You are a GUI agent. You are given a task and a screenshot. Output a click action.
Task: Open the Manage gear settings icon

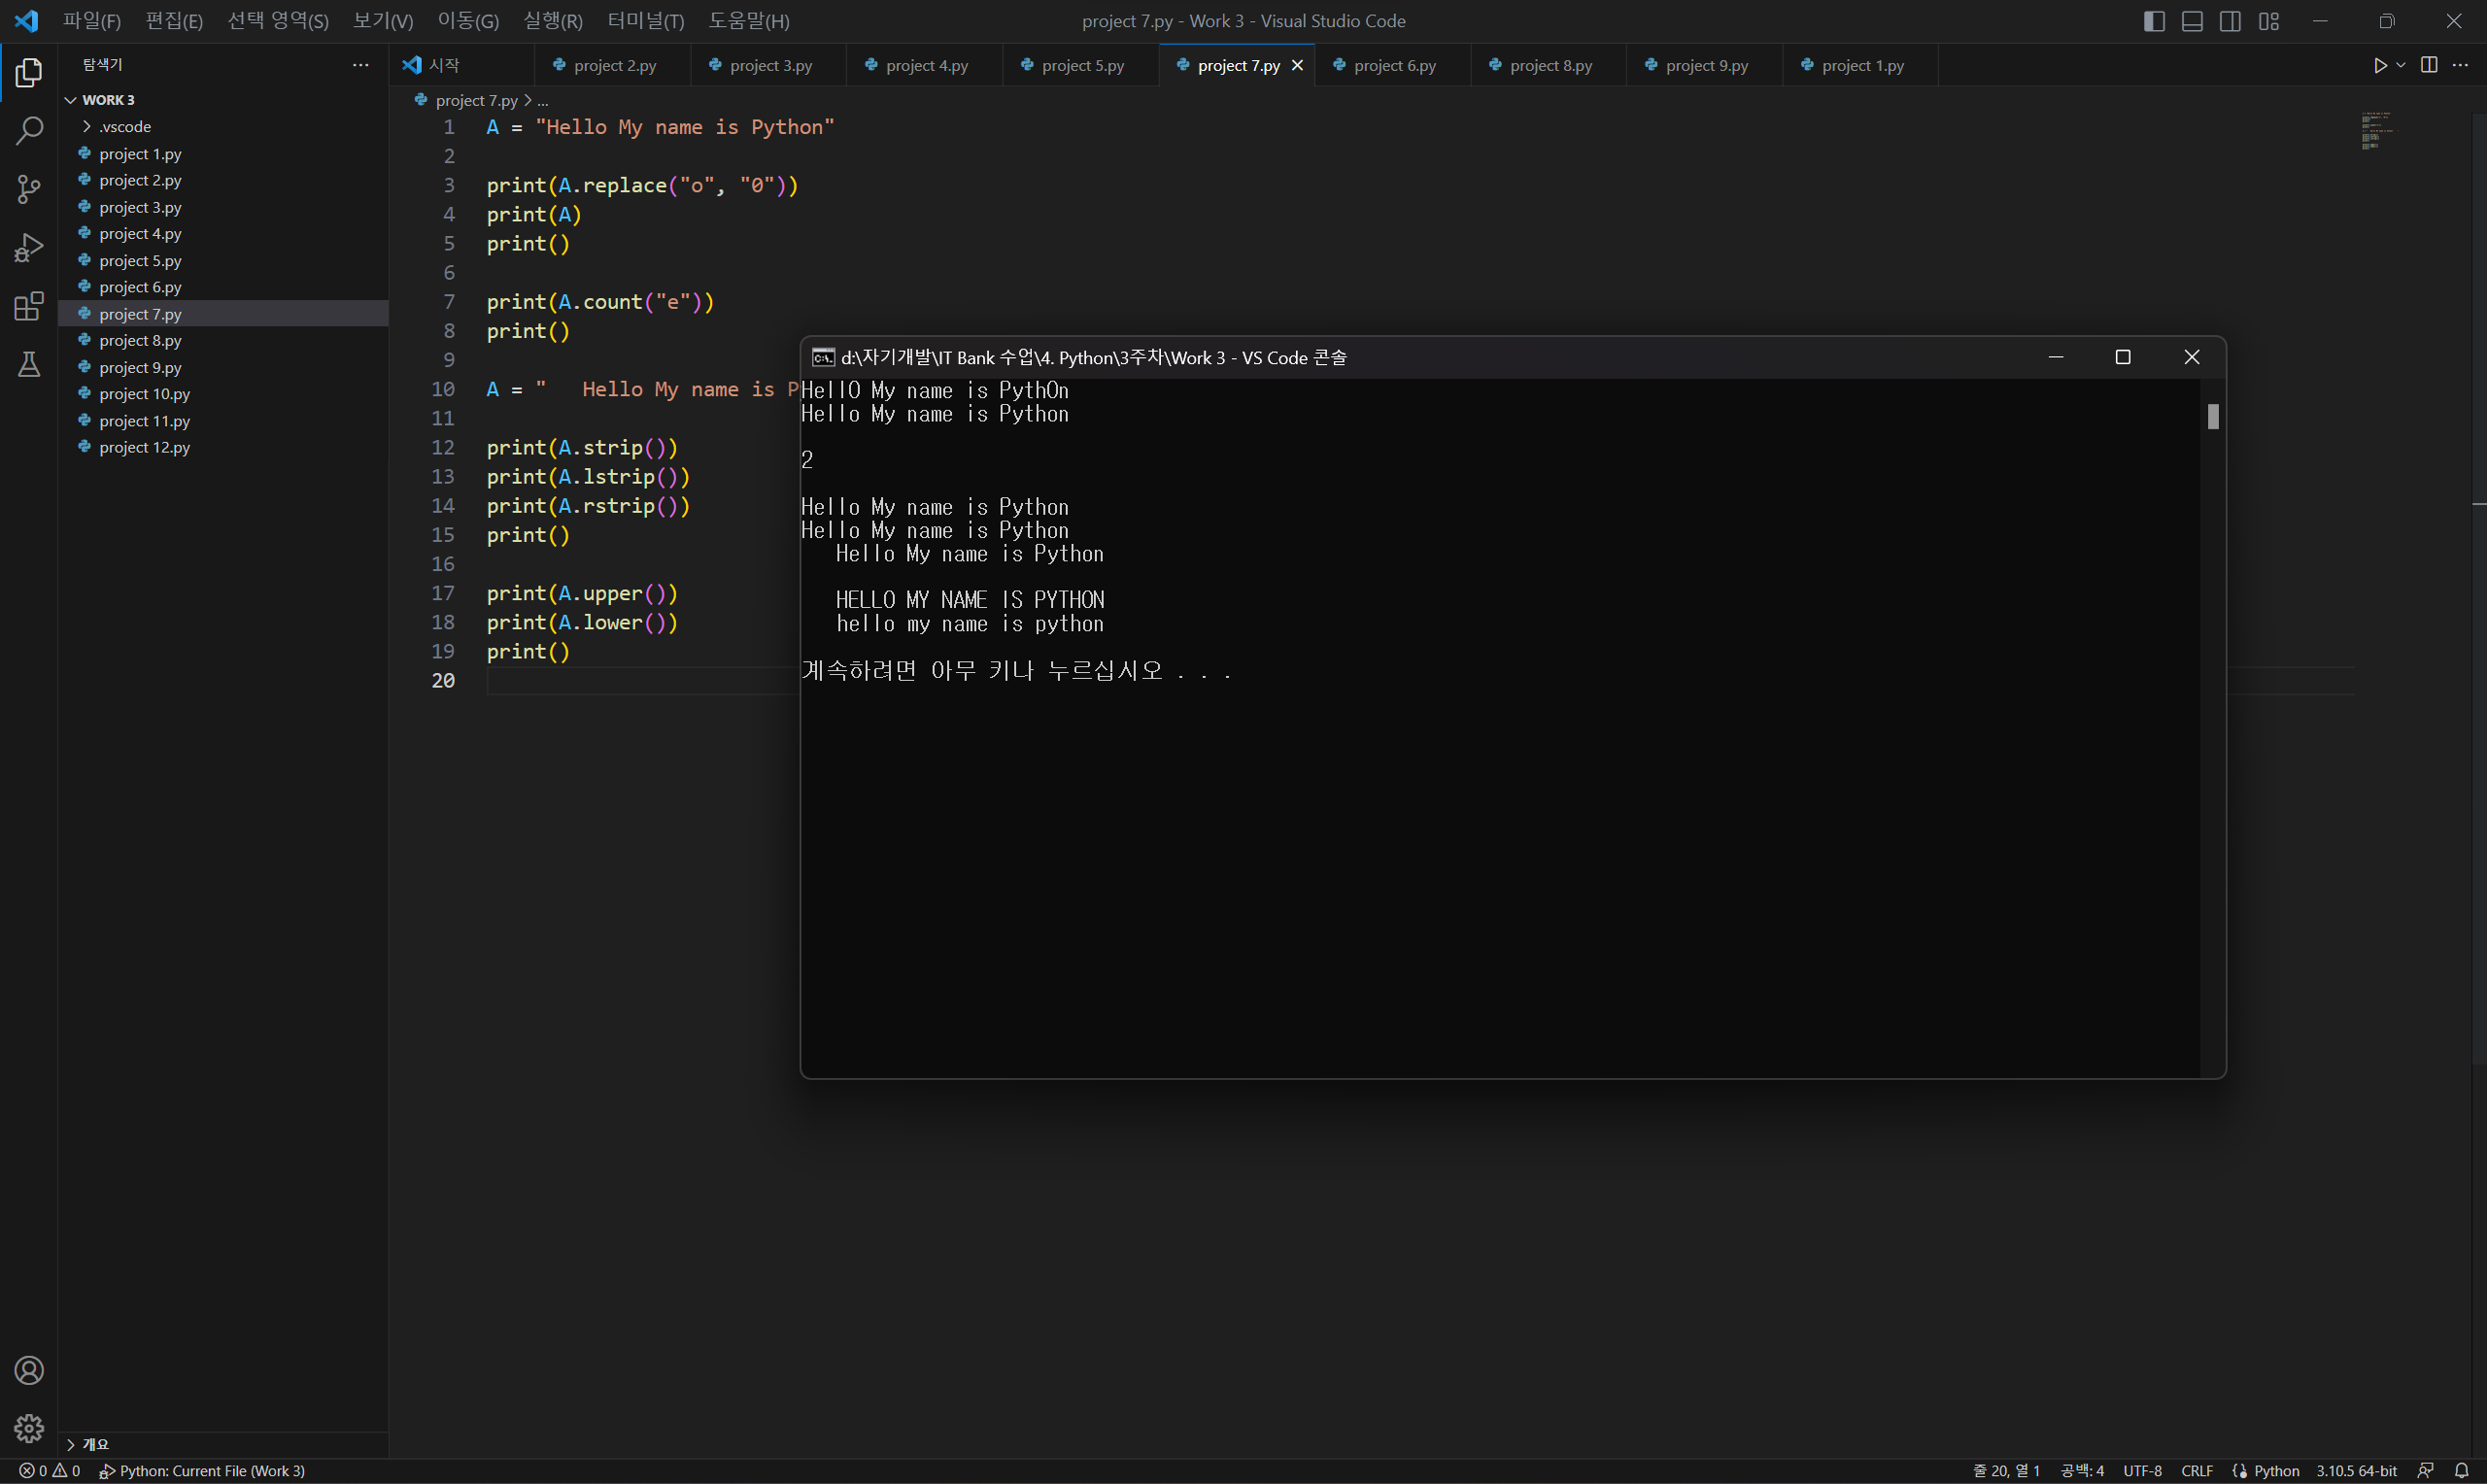(29, 1428)
